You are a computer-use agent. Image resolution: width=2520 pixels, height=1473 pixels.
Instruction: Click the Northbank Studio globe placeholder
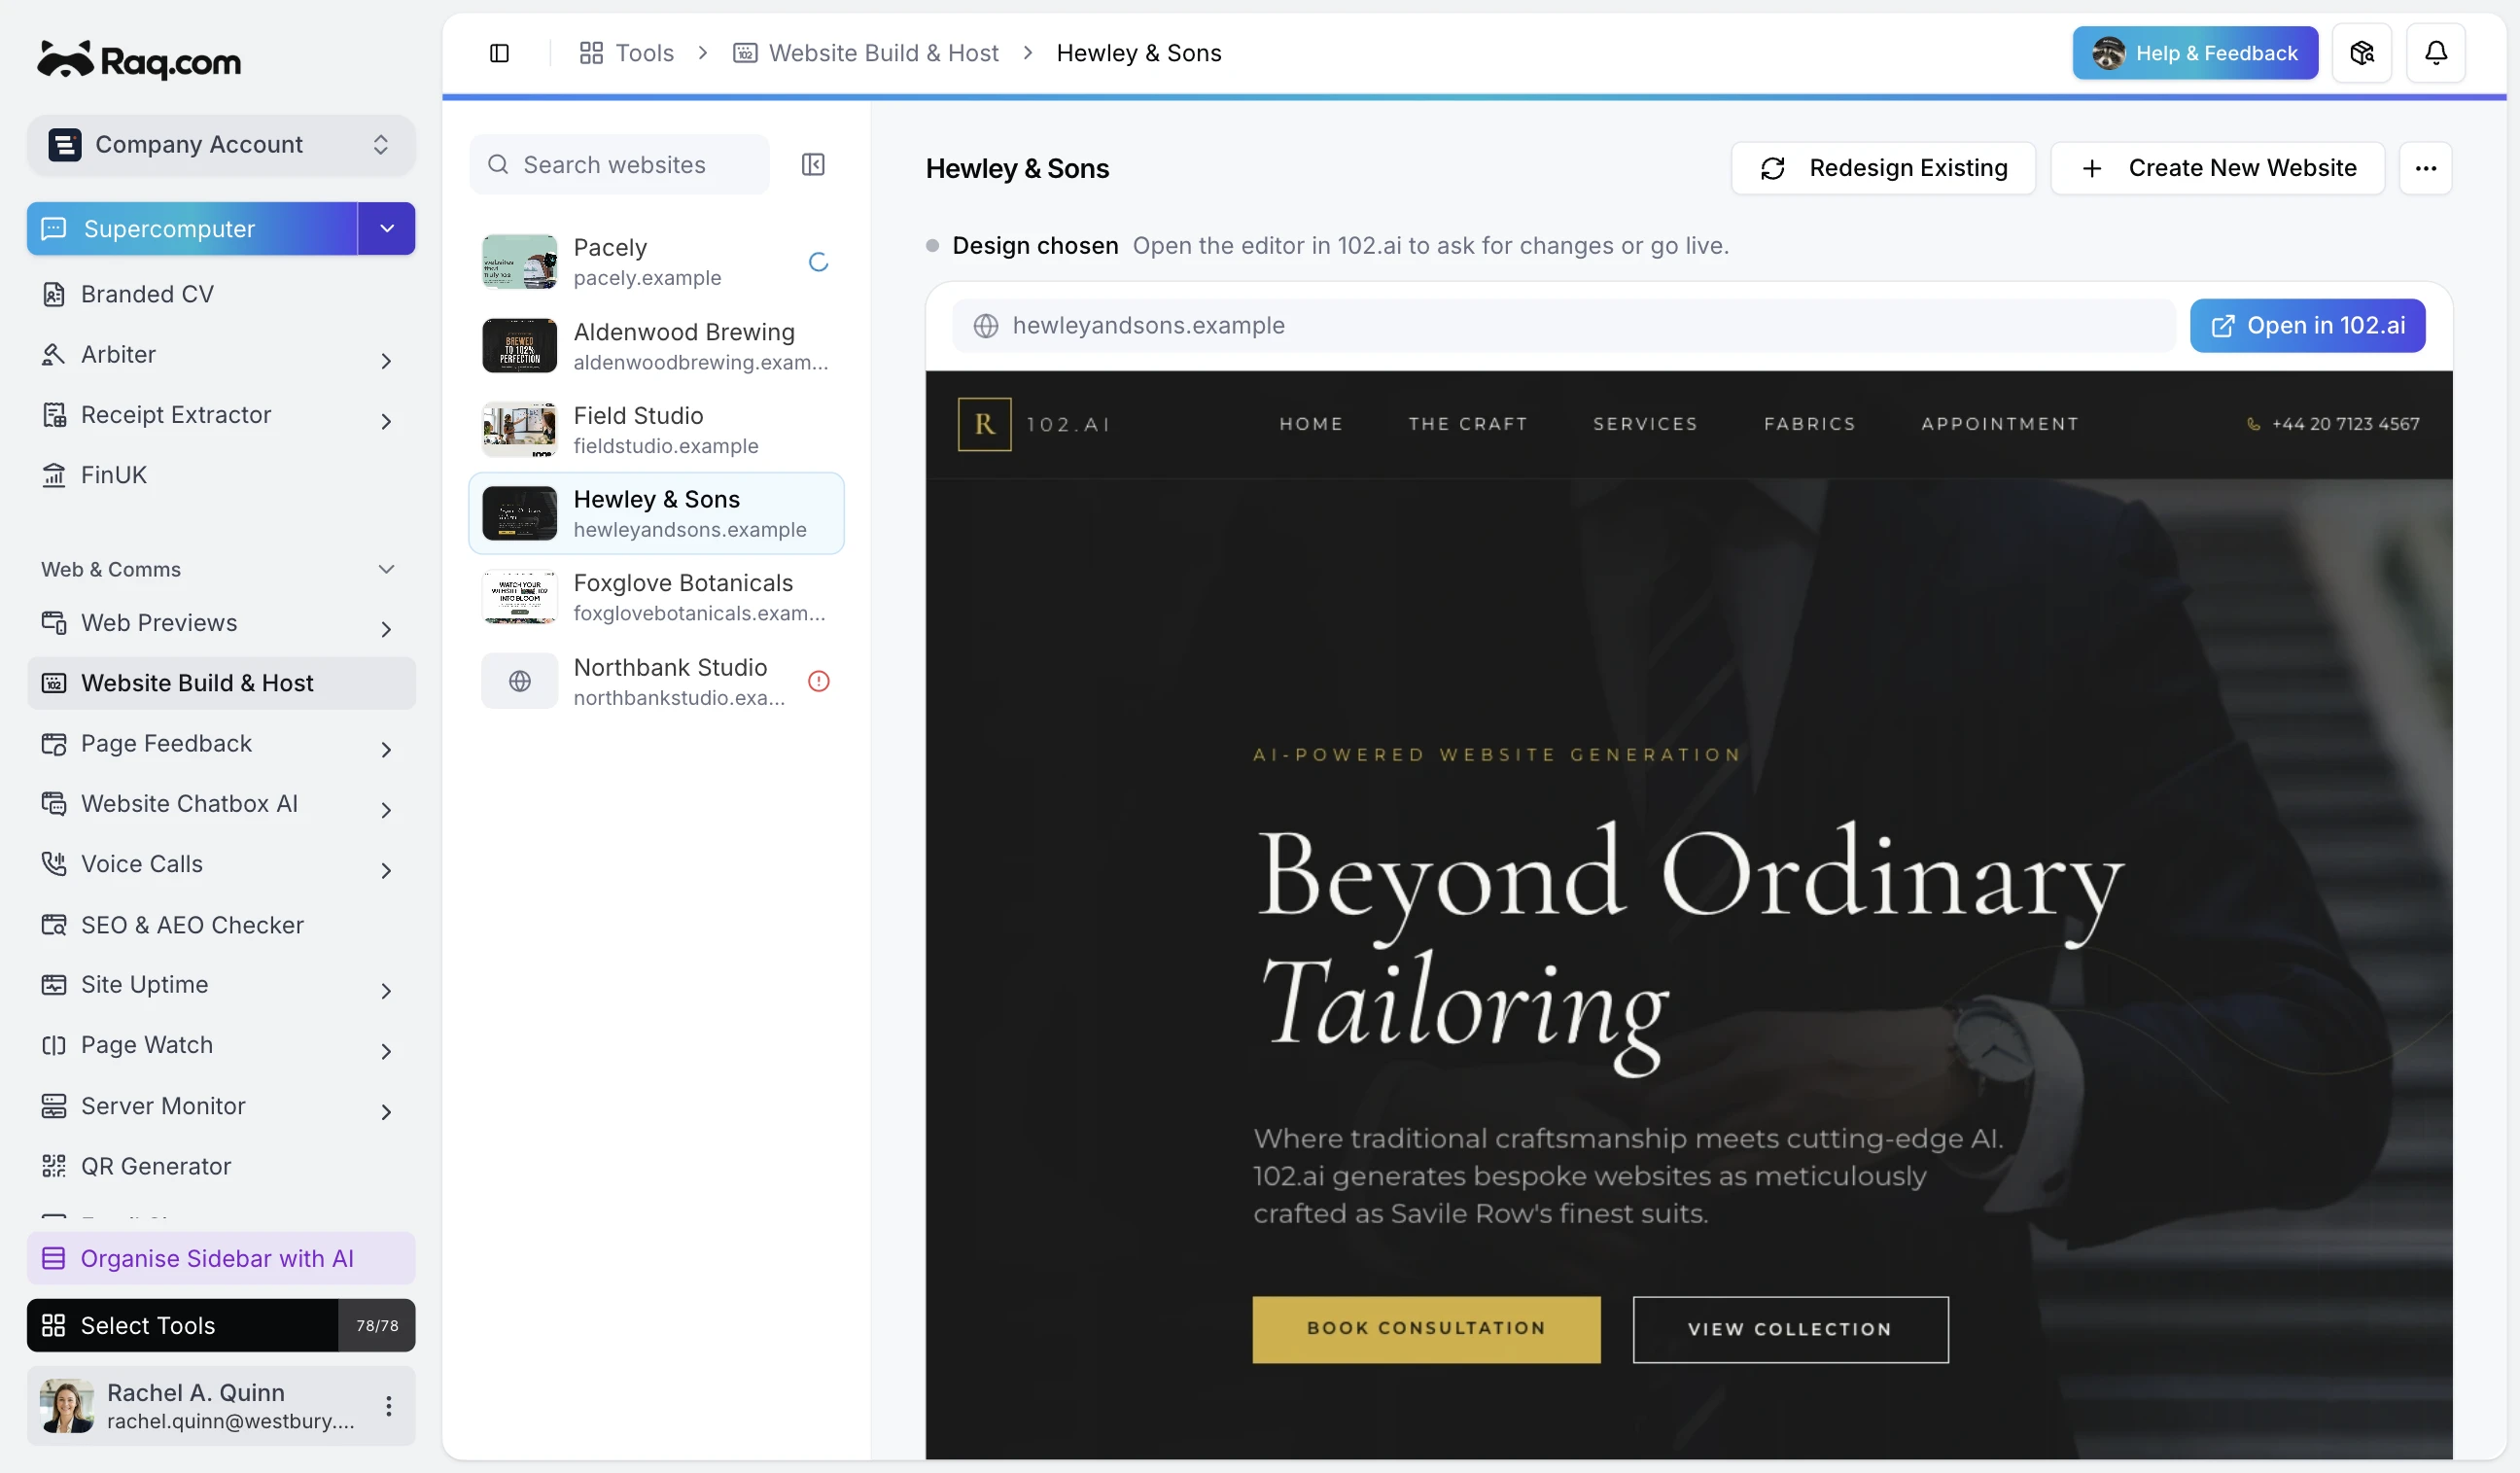(x=519, y=681)
